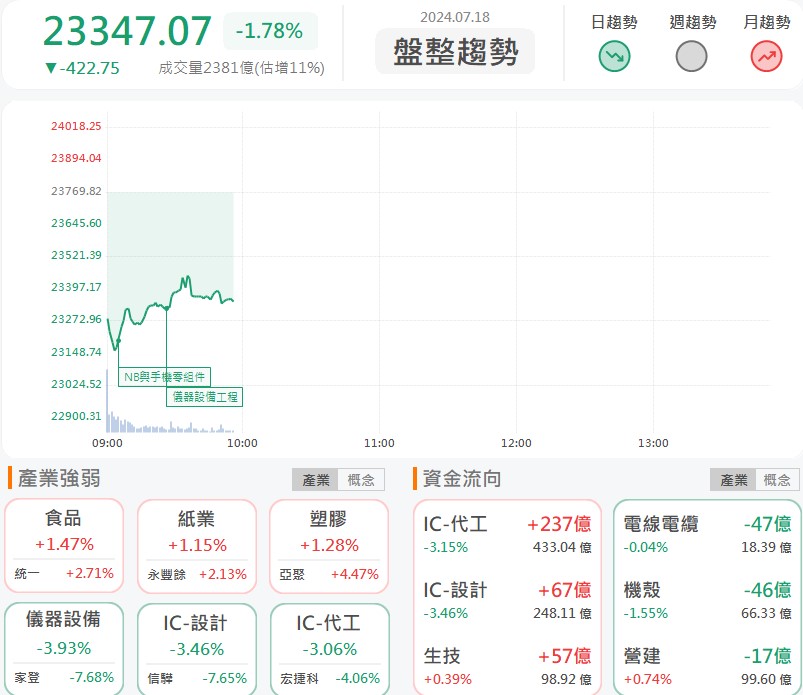Screen dimensions: 803x695
Task: Open the 儀器設備 industry card
Action: [x=64, y=649]
